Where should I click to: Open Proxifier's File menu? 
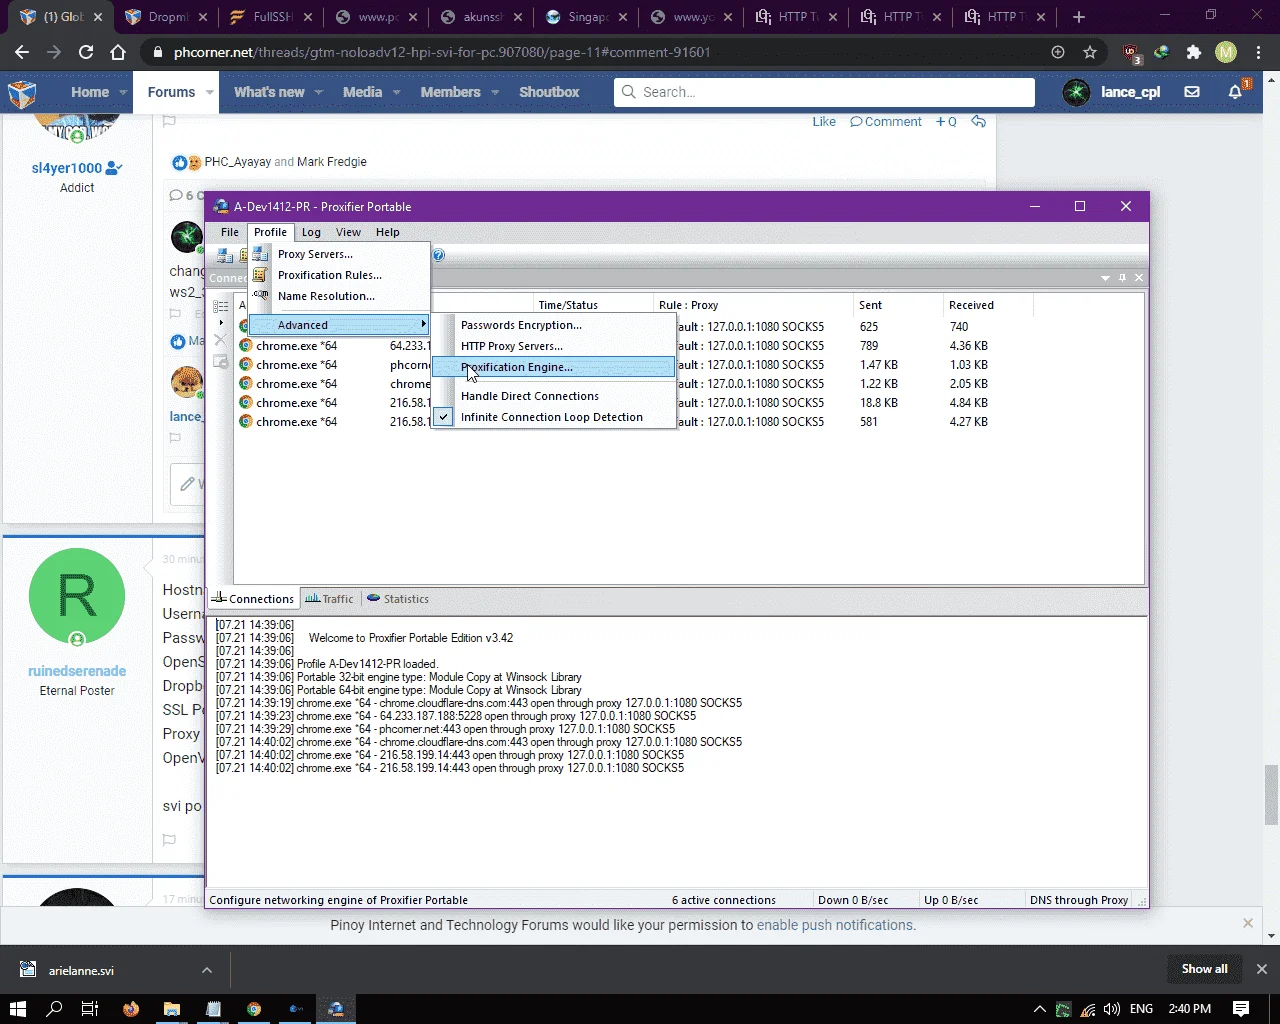pos(230,232)
